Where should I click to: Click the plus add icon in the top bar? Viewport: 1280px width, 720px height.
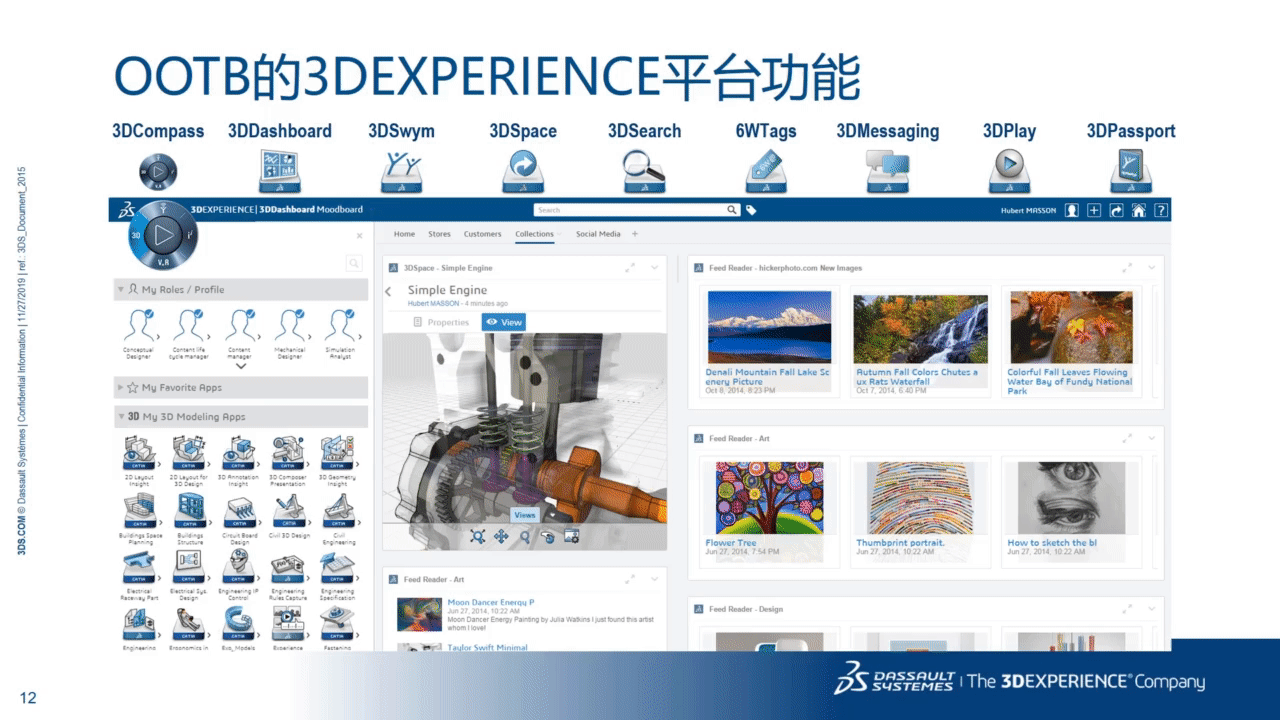click(1094, 210)
